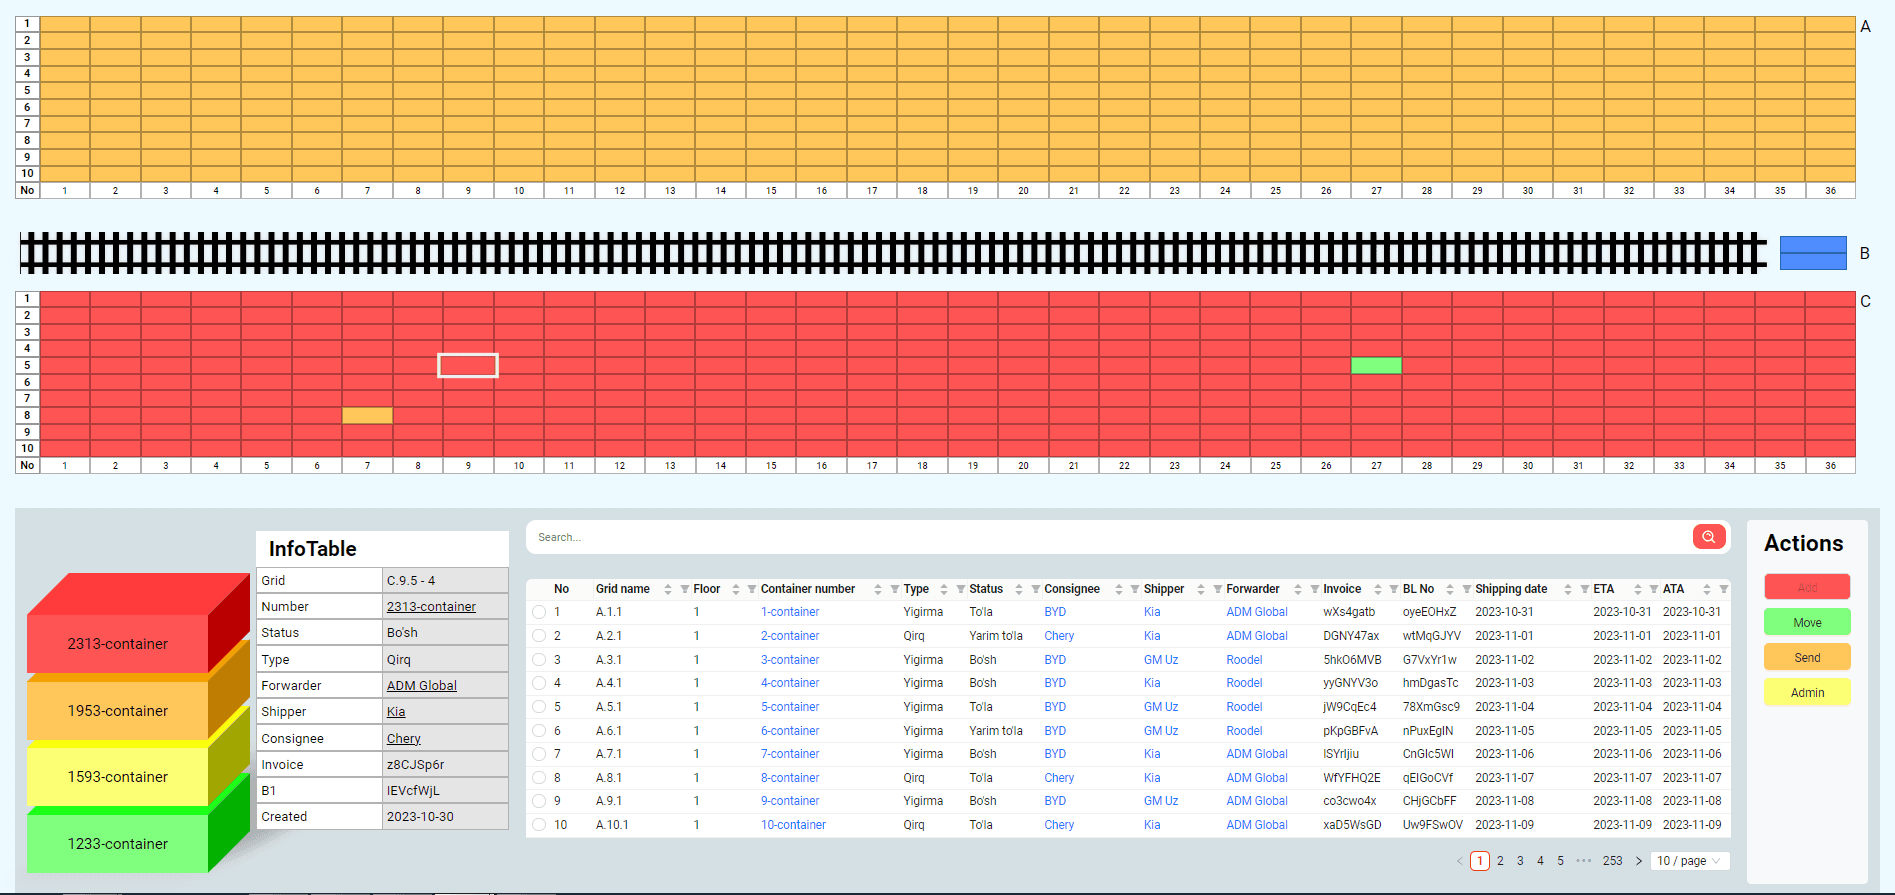Jump to last page 253
Image resolution: width=1895 pixels, height=895 pixels.
pyautogui.click(x=1612, y=861)
